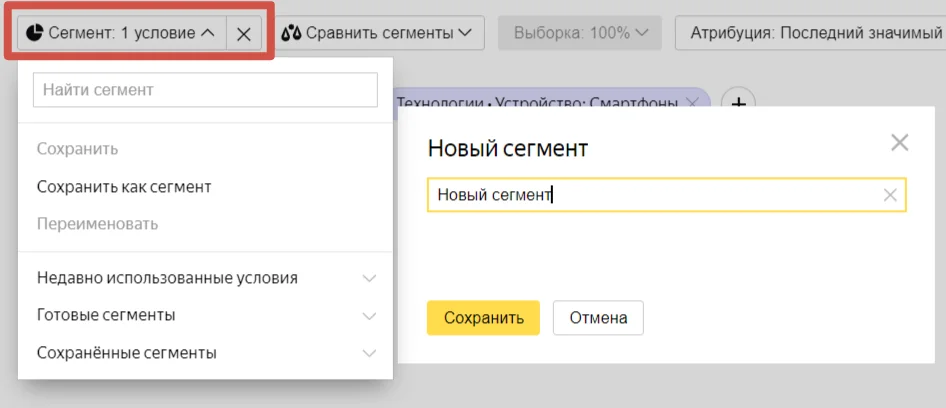
Task: Clear the segment with the X next to Сегмент
Action: coord(244,34)
